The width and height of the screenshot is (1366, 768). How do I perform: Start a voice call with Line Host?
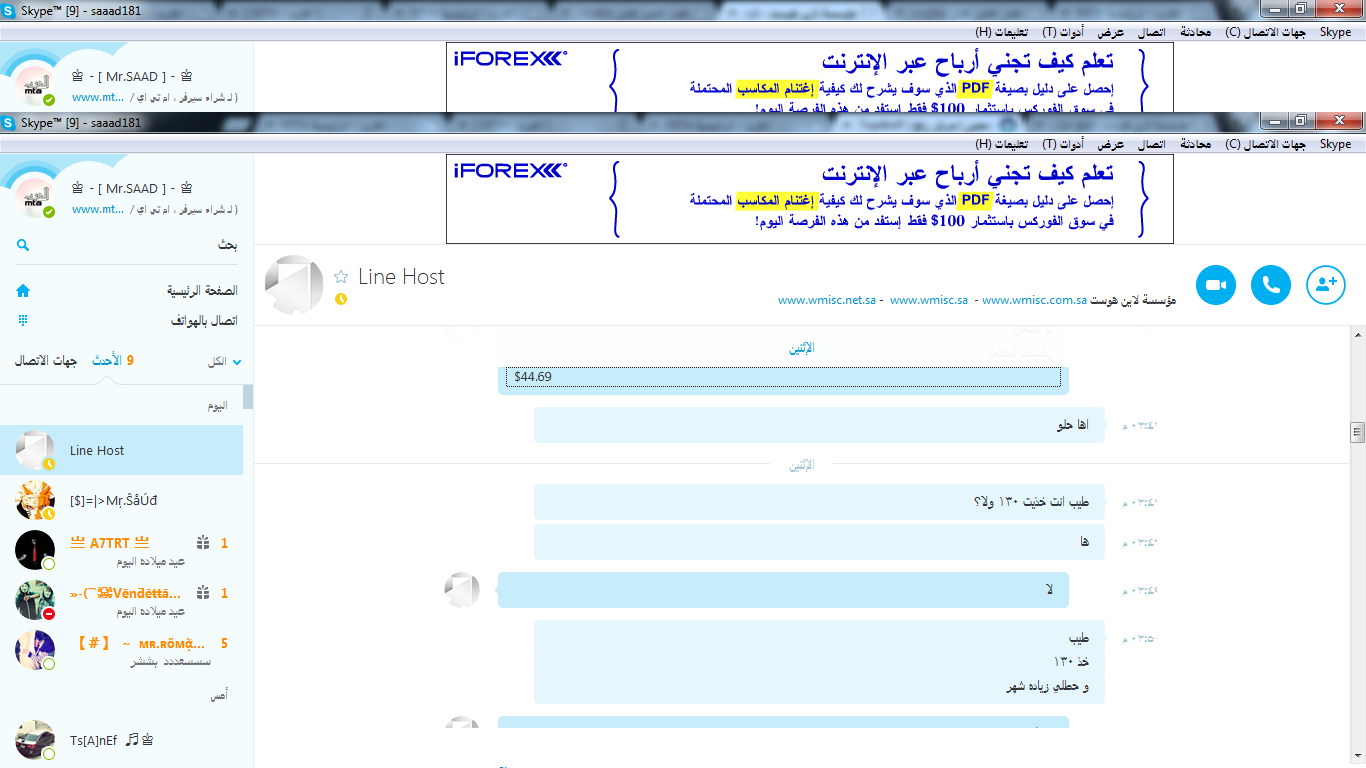[1271, 285]
